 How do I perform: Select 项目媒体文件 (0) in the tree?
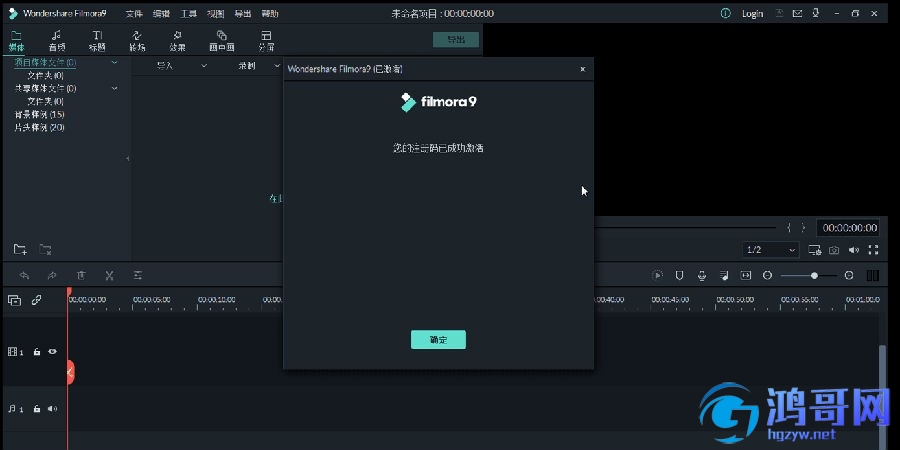tap(45, 62)
